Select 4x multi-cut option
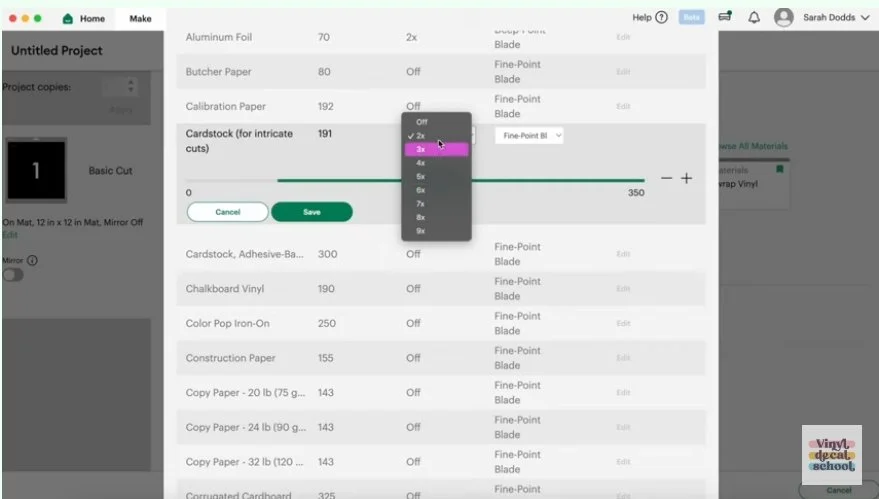Image resolution: width=879 pixels, height=499 pixels. click(436, 163)
